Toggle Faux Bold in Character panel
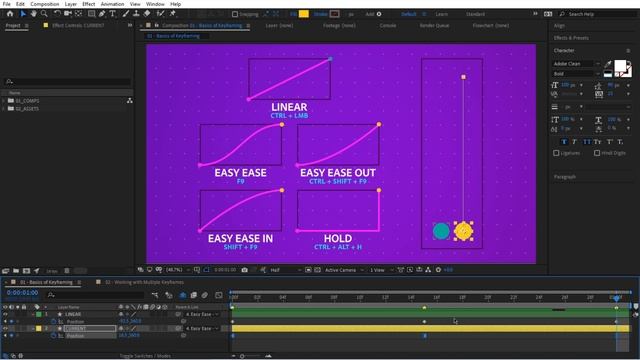The width and height of the screenshot is (640, 360). point(564,142)
